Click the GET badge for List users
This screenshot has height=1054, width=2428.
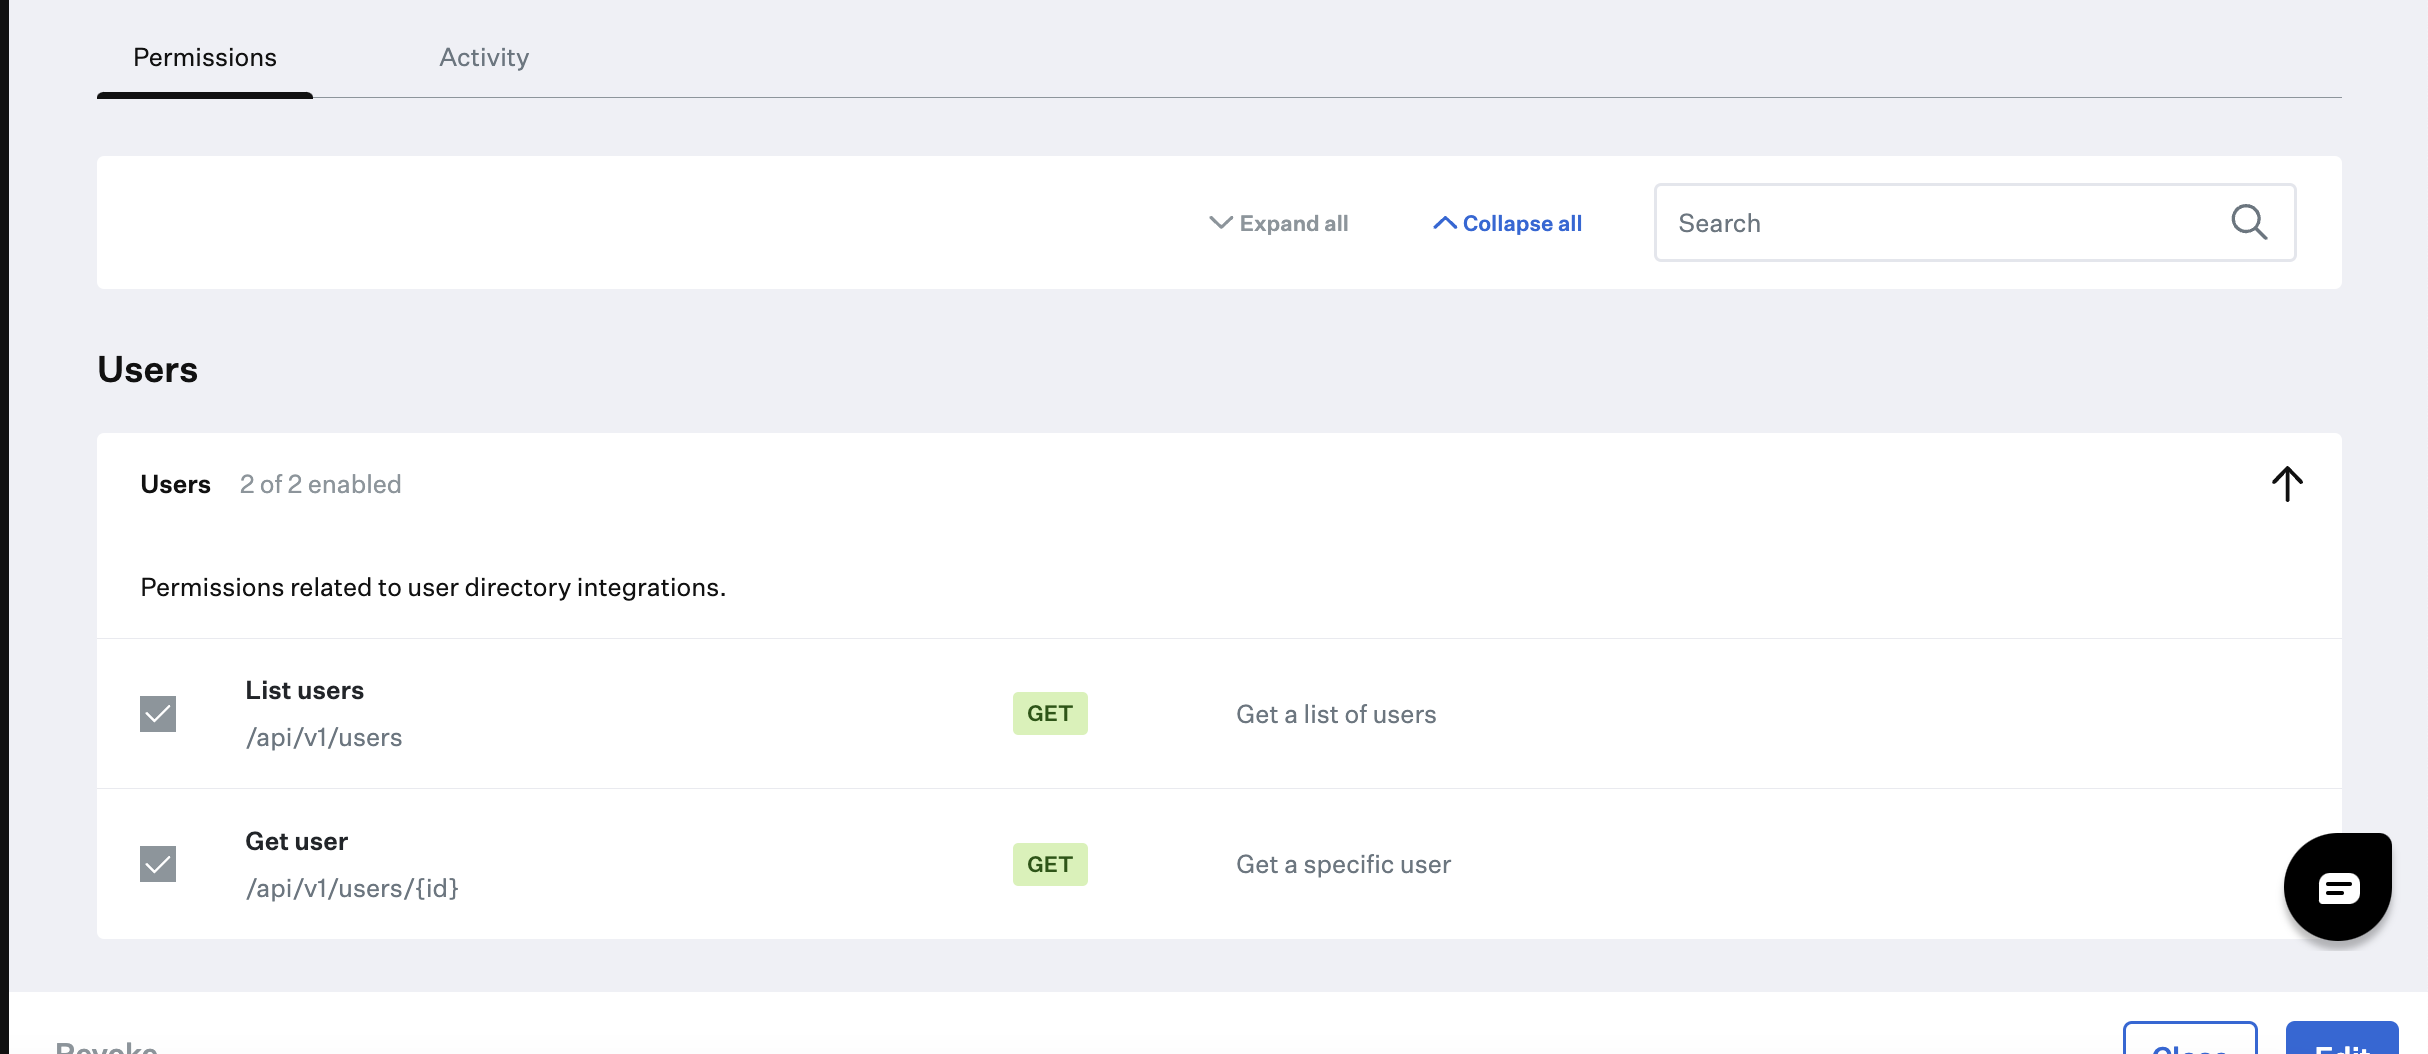click(x=1049, y=714)
